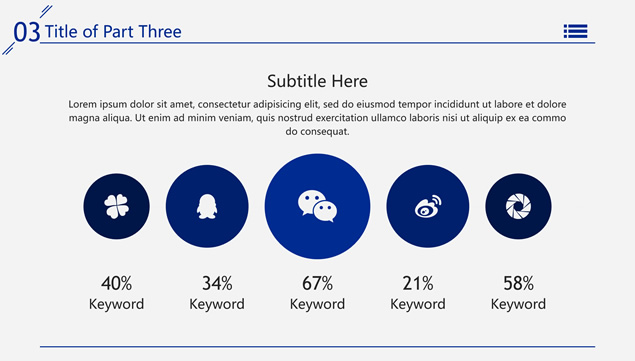Click the QQ penguin icon
Image resolution: width=635 pixels, height=361 pixels.
(207, 206)
